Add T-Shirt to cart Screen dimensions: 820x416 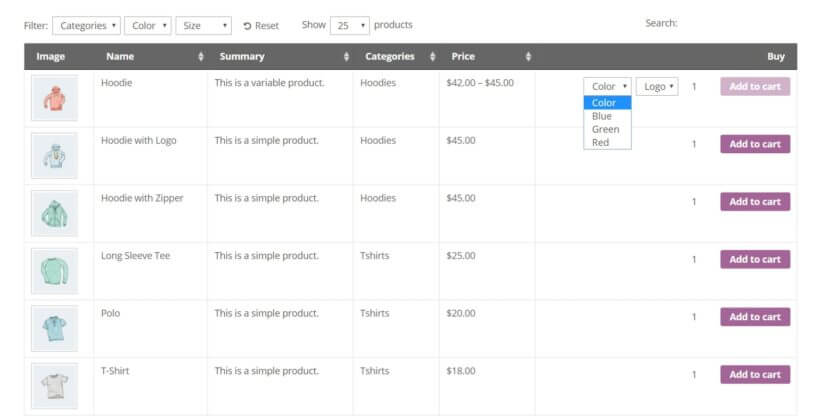tap(755, 374)
